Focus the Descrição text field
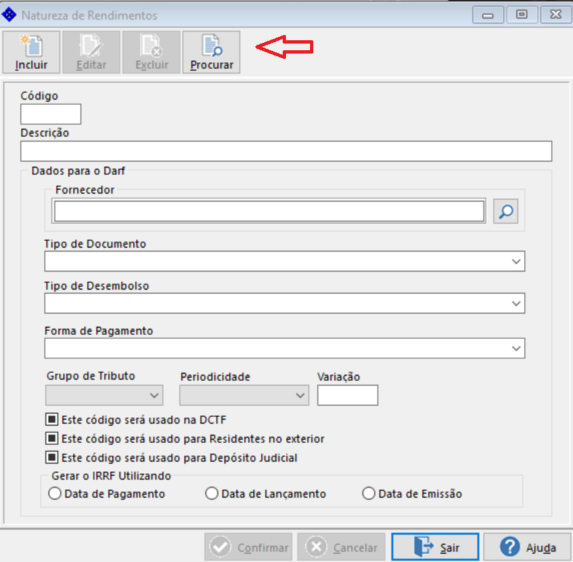Screen dimensions: 573x562 click(x=286, y=151)
